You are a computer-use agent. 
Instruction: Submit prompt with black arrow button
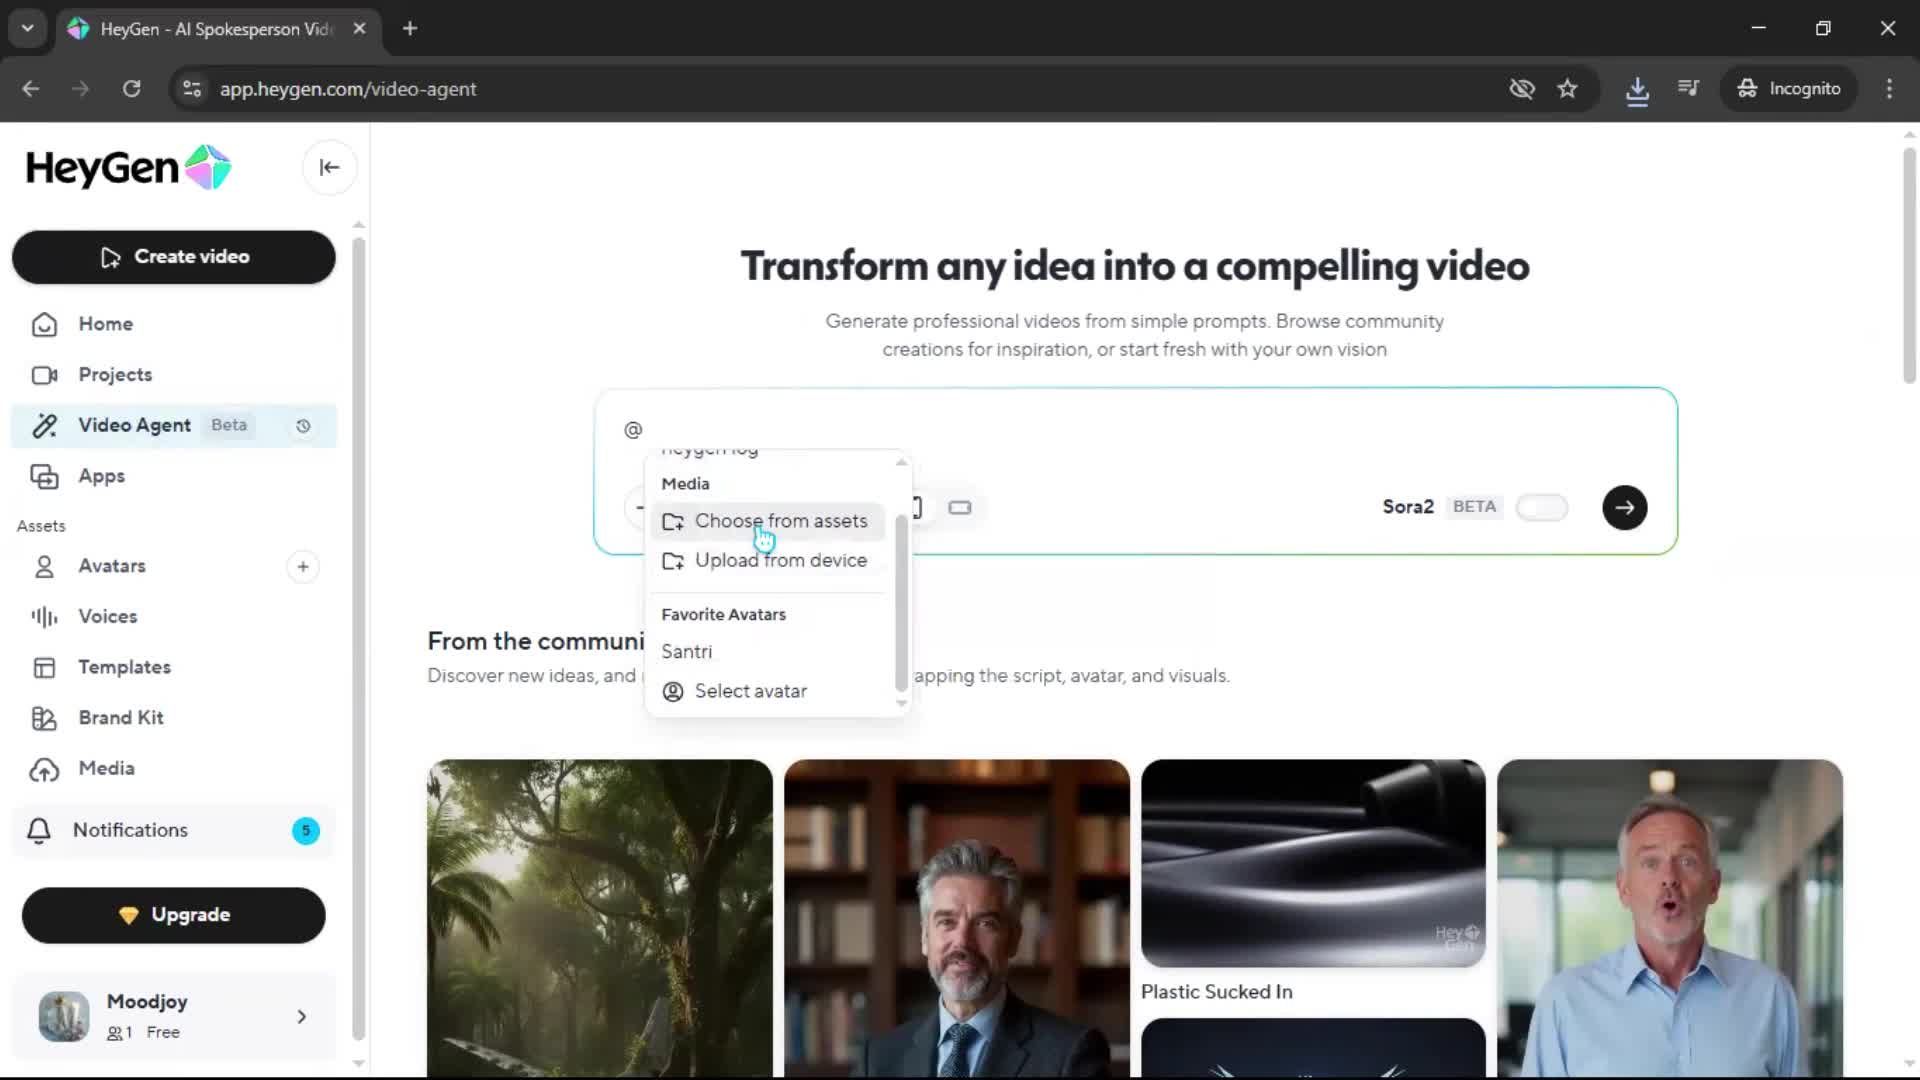(1624, 508)
